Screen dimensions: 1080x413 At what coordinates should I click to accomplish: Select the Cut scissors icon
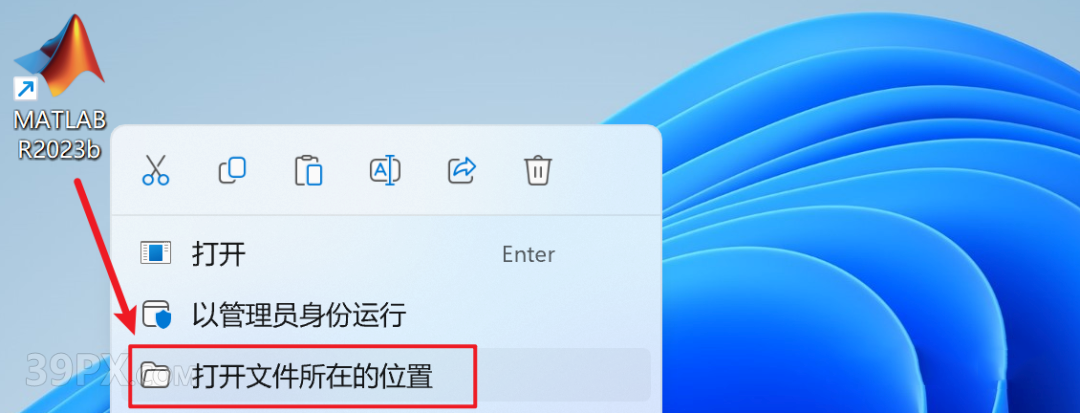156,169
